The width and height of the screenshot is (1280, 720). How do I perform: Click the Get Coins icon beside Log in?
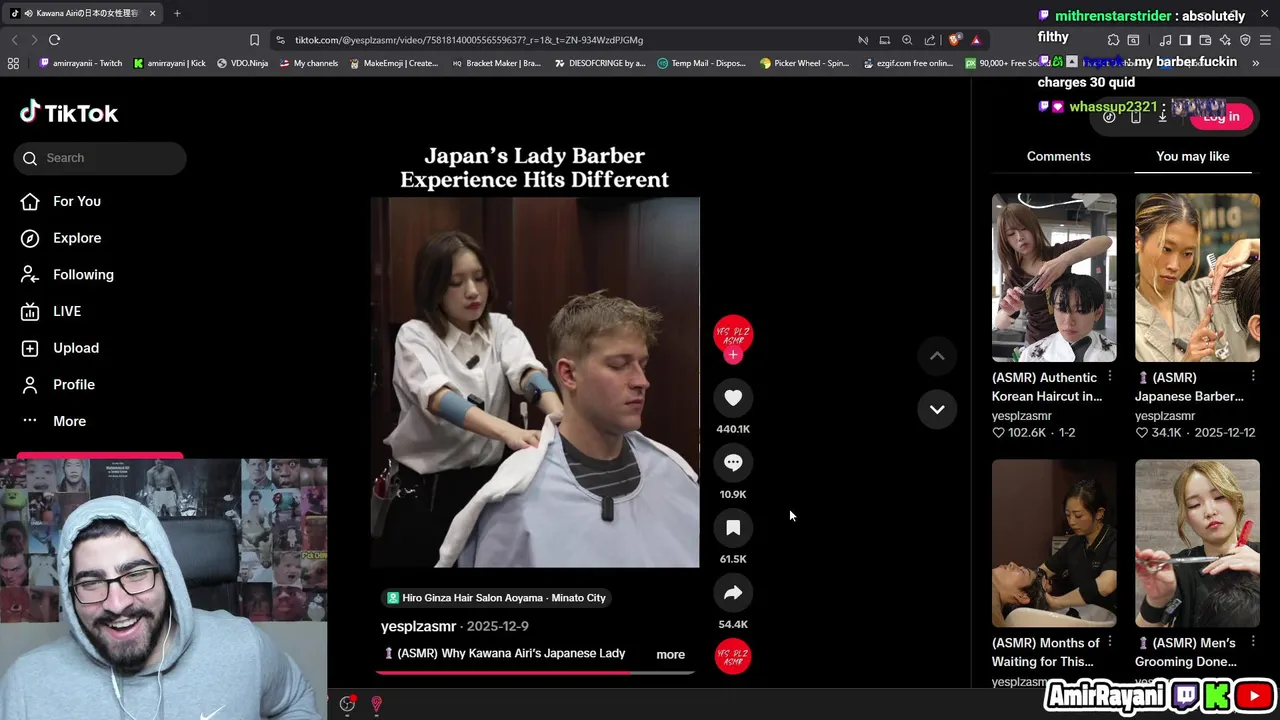tap(1109, 116)
